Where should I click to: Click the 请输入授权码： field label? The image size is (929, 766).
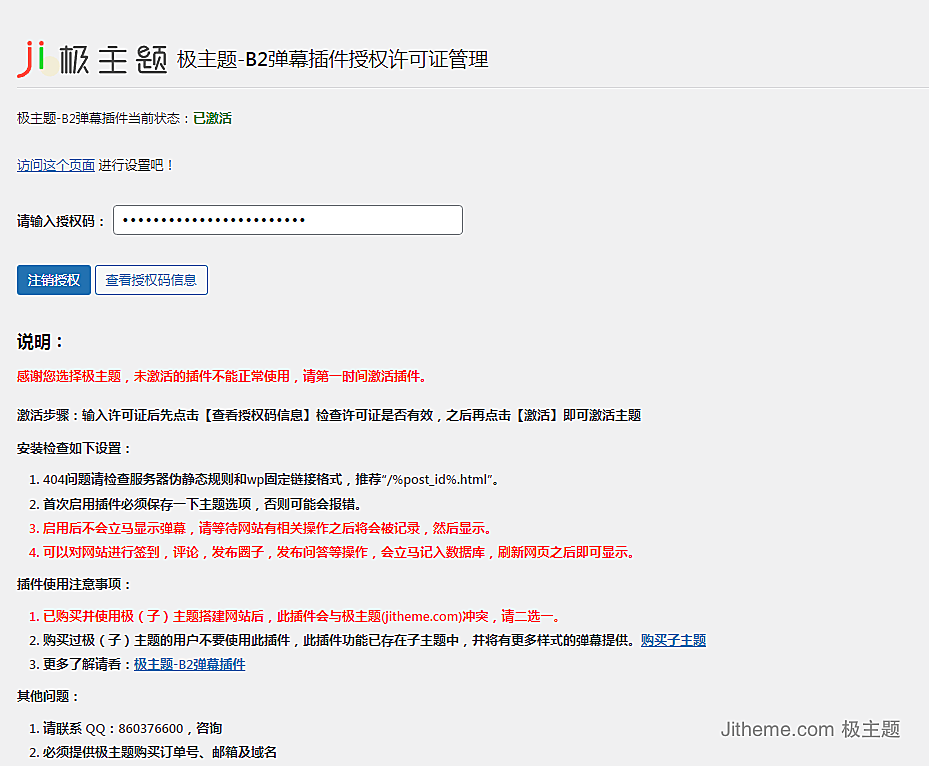(x=61, y=222)
